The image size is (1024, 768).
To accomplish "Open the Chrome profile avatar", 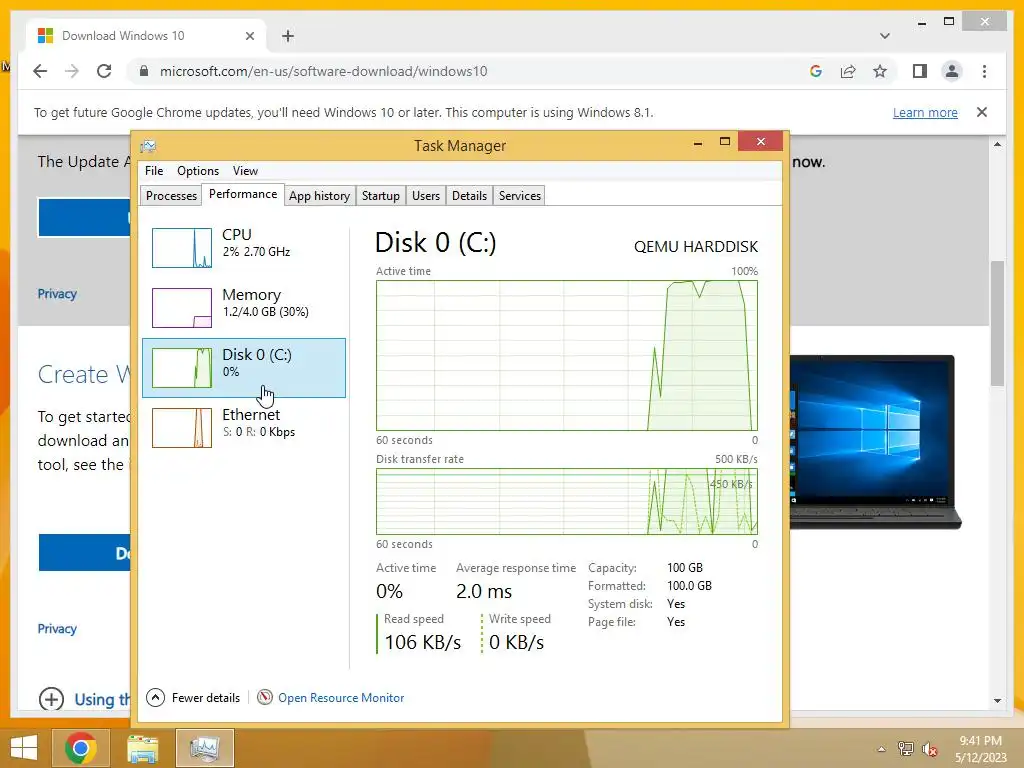I will click(952, 71).
